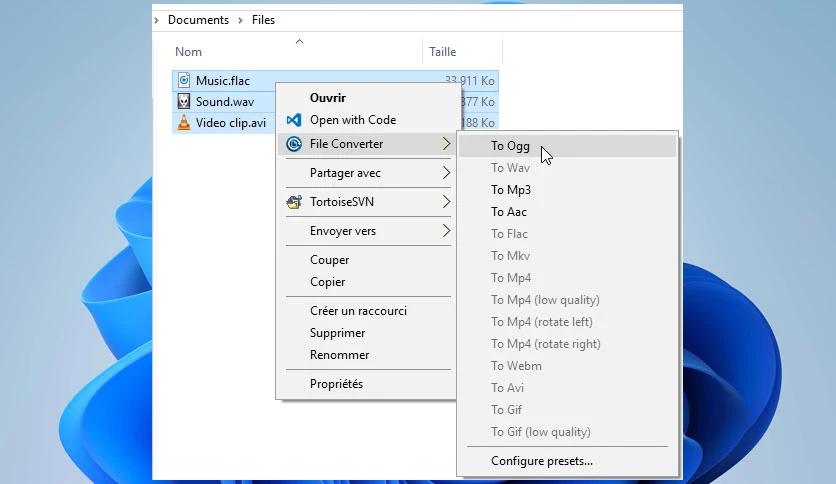
Task: Select the Video clip.avi file name
Action: (231, 123)
